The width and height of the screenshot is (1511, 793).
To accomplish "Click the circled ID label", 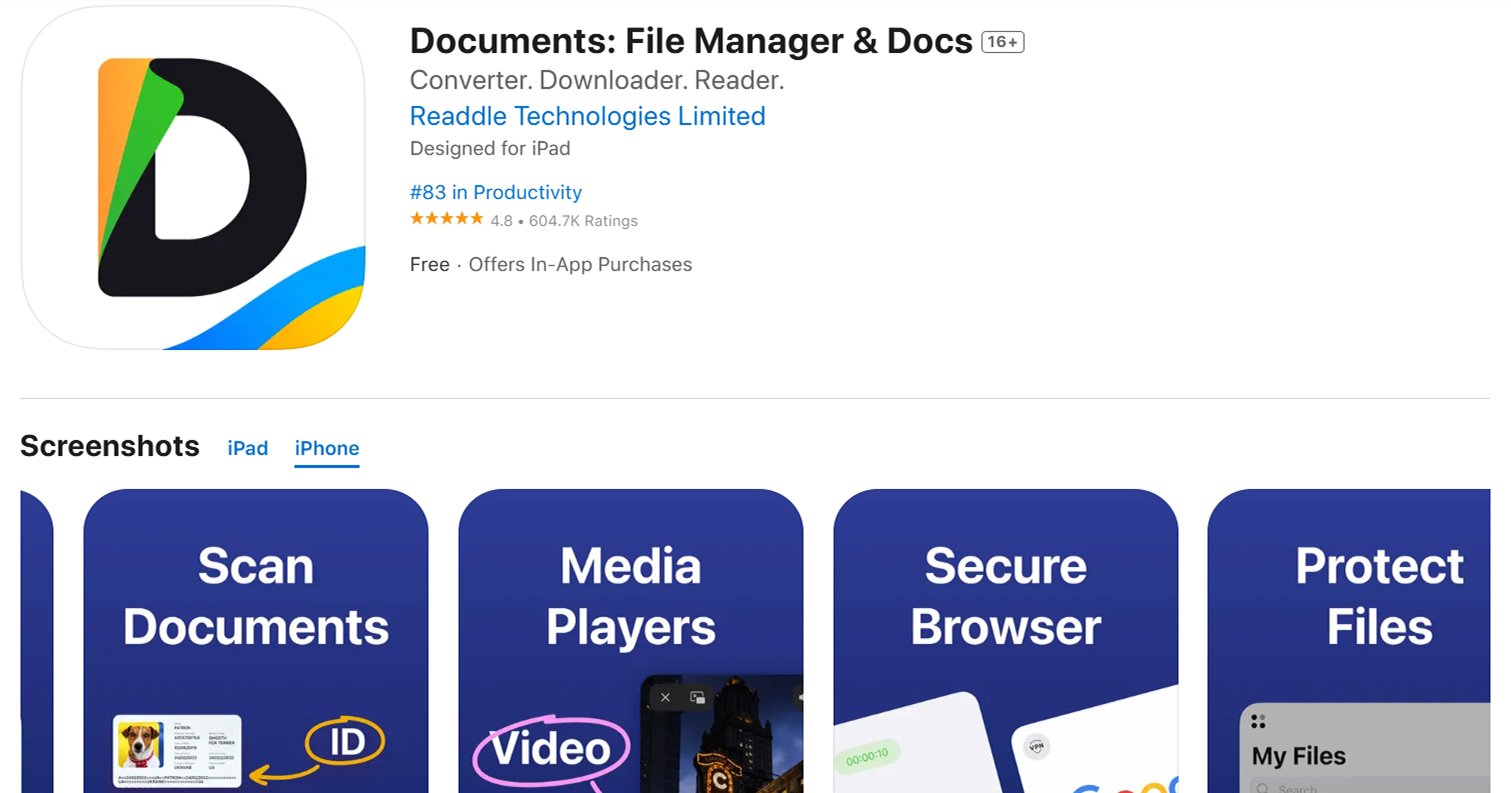I will pos(344,742).
